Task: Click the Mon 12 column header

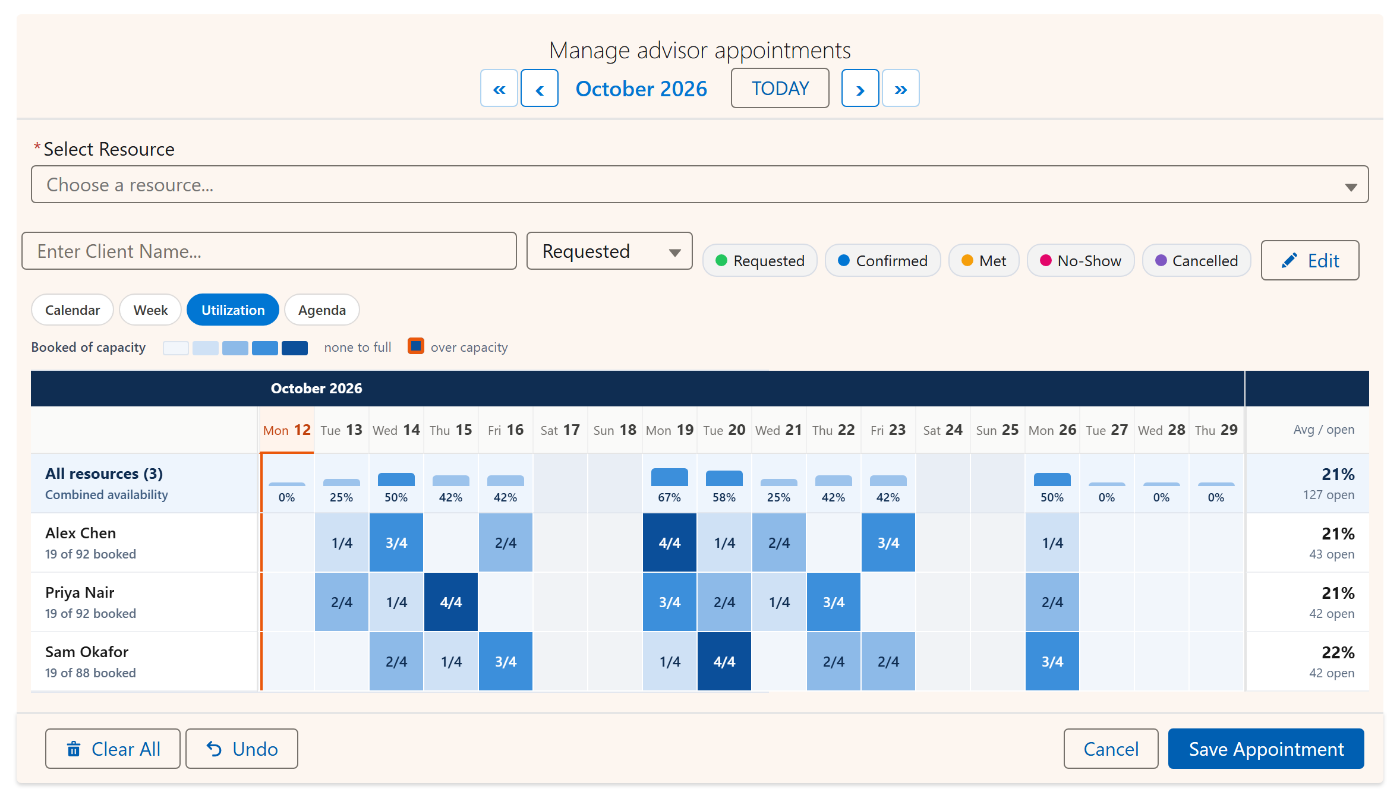Action: 287,430
